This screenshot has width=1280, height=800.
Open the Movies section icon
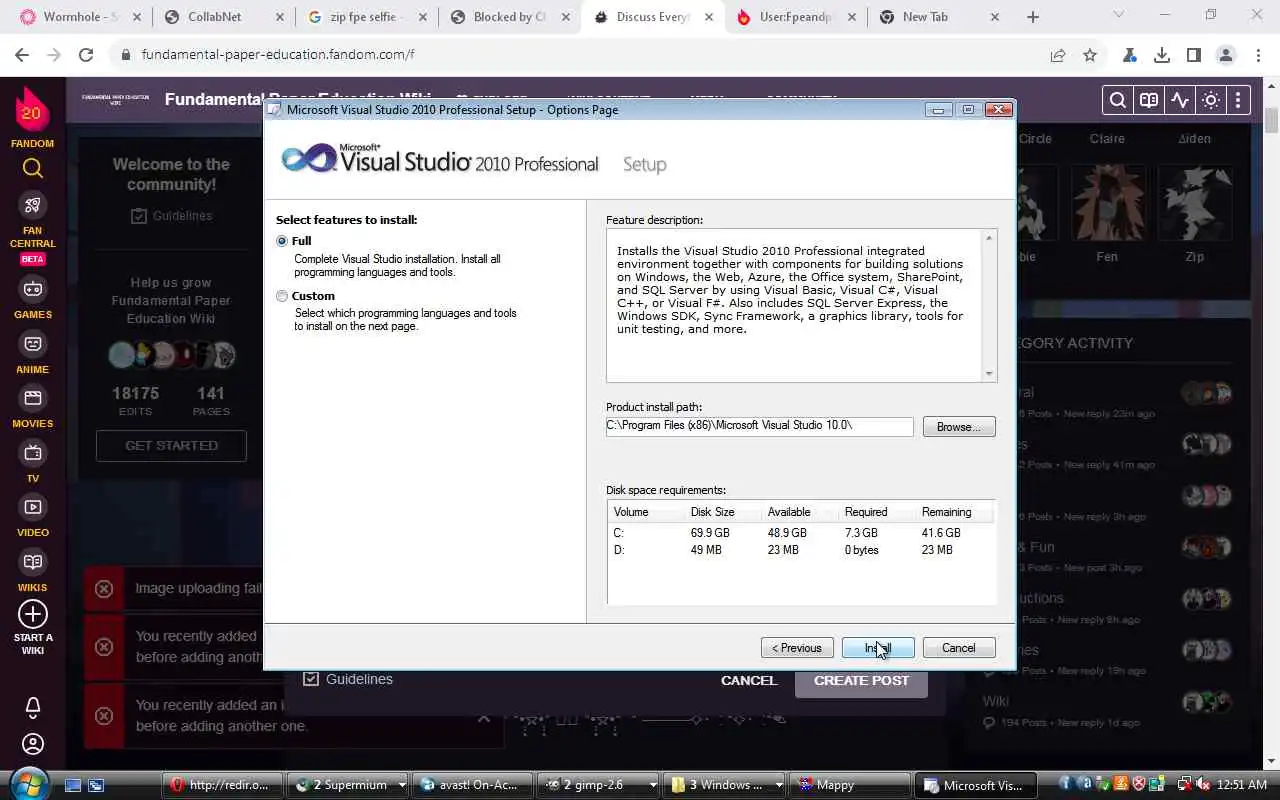(33, 398)
